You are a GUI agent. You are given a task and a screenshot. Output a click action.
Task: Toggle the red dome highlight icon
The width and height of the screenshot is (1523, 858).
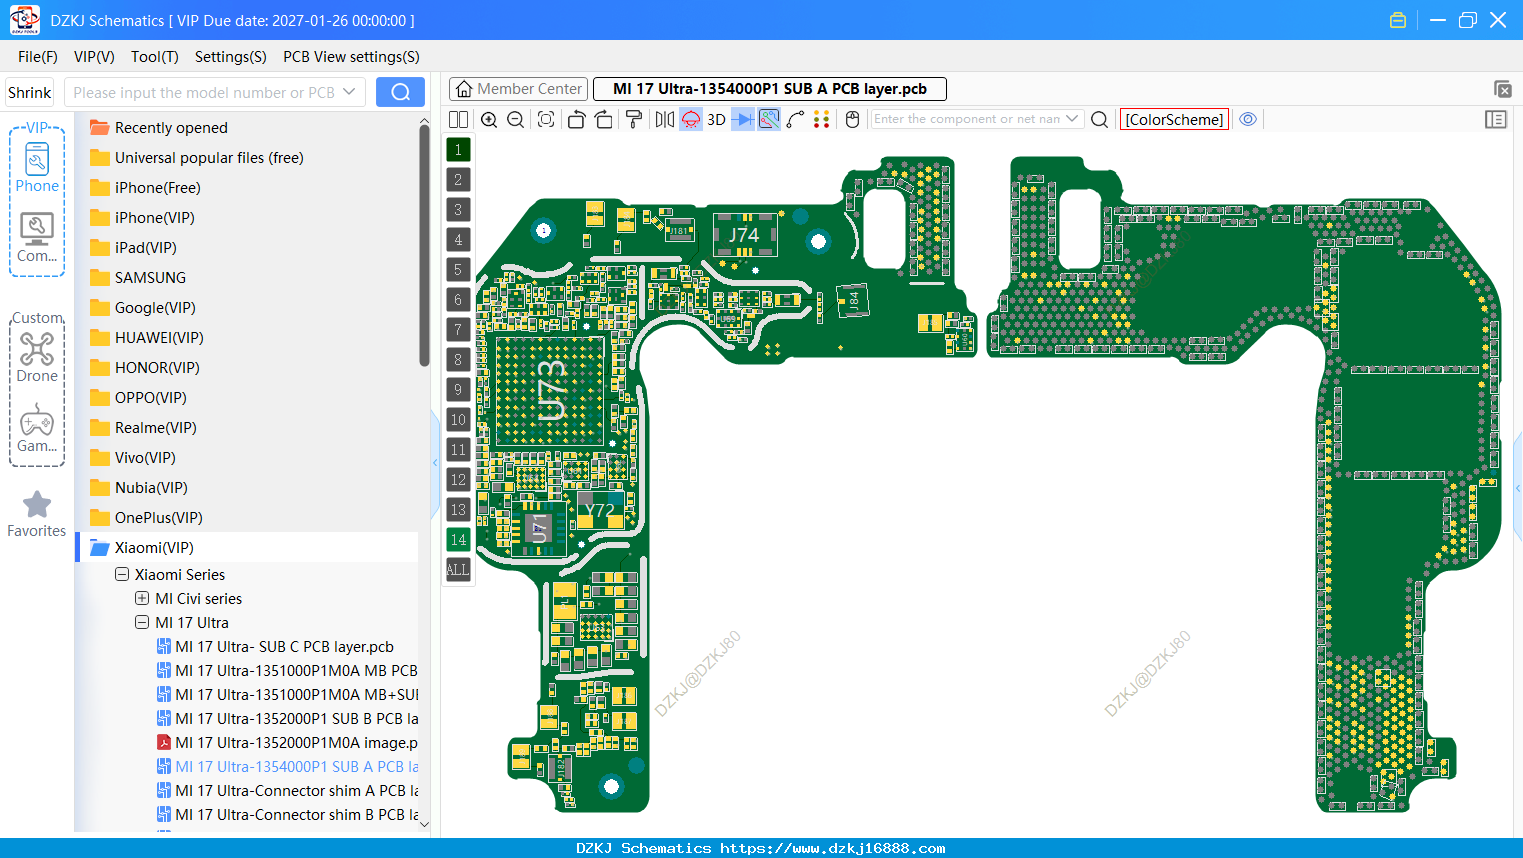[691, 120]
